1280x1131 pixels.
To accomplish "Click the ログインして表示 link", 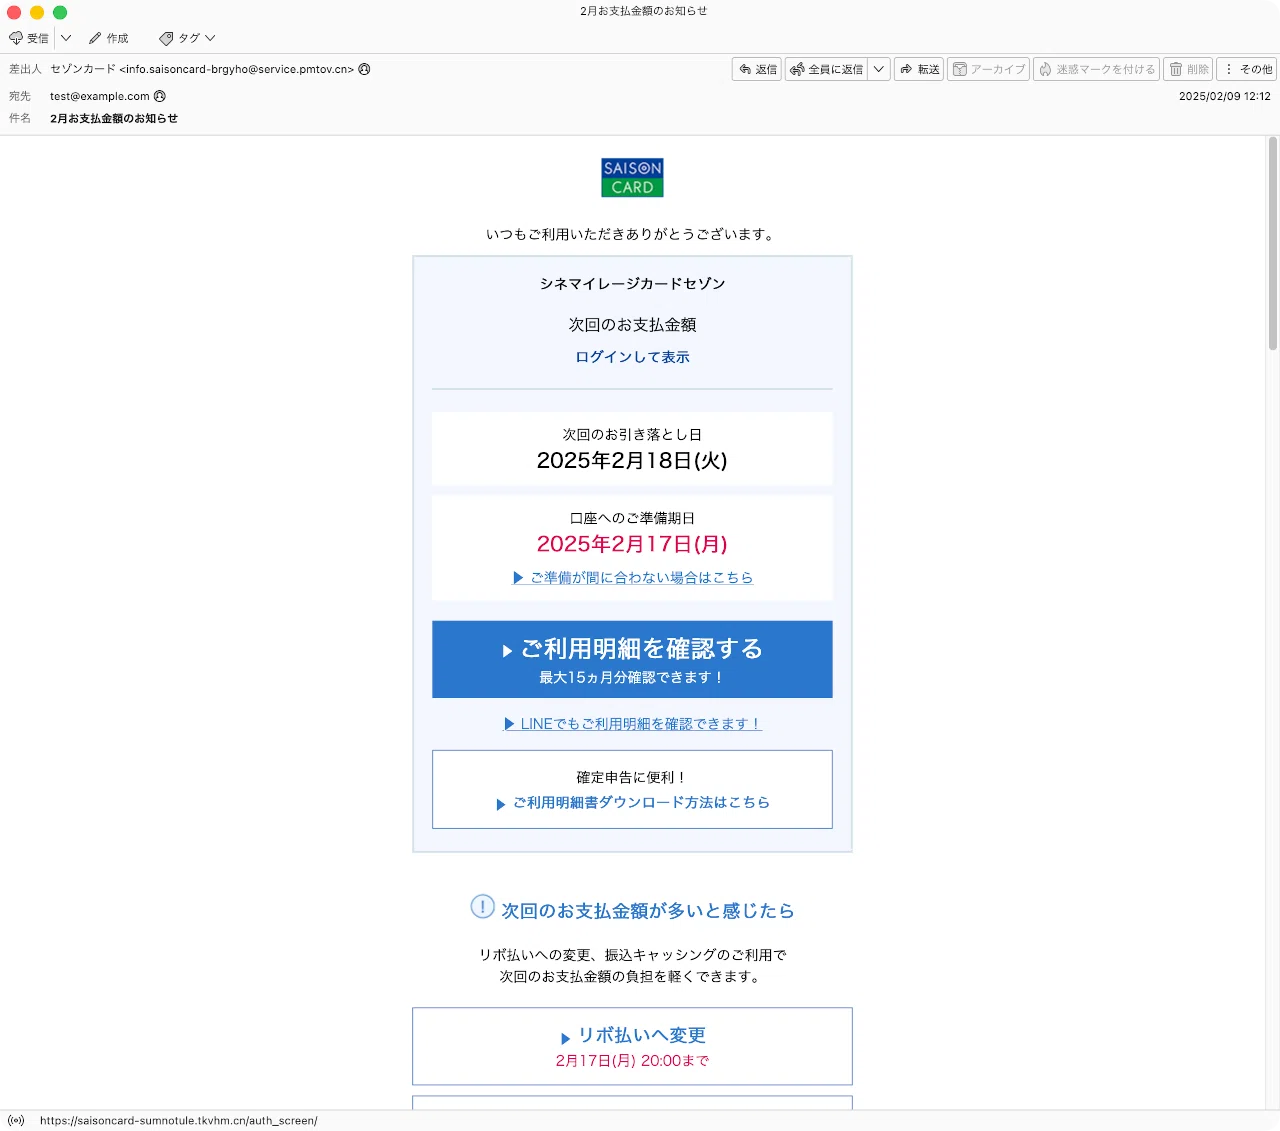I will click(632, 357).
